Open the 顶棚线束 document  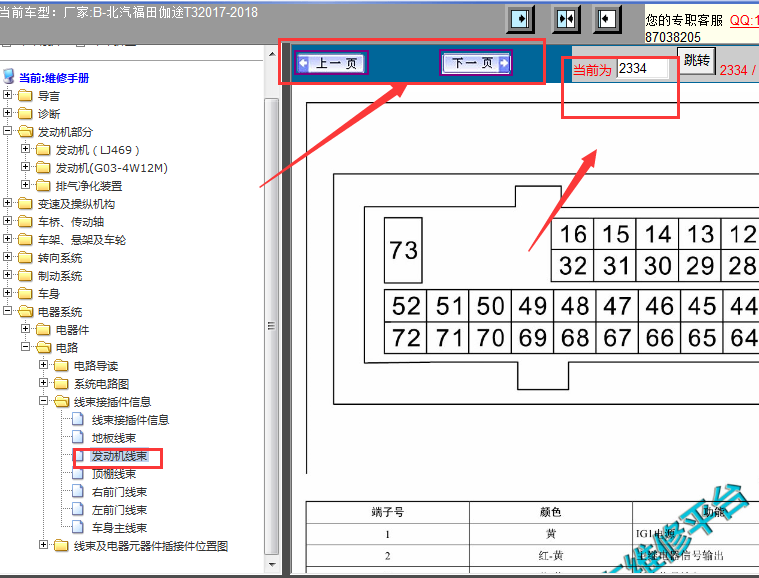(x=114, y=474)
